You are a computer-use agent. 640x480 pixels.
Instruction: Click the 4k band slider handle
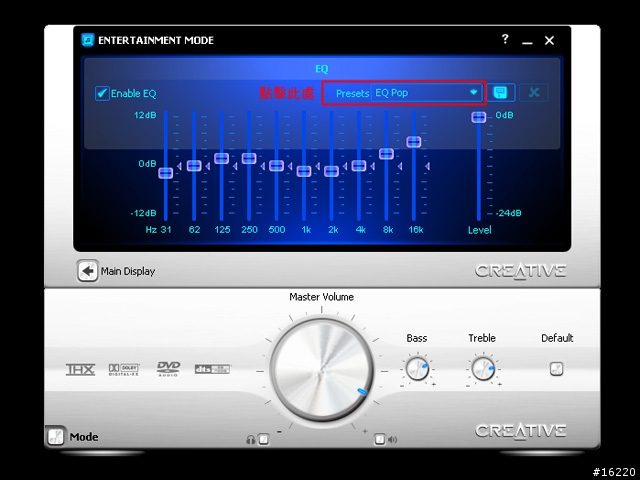[359, 165]
